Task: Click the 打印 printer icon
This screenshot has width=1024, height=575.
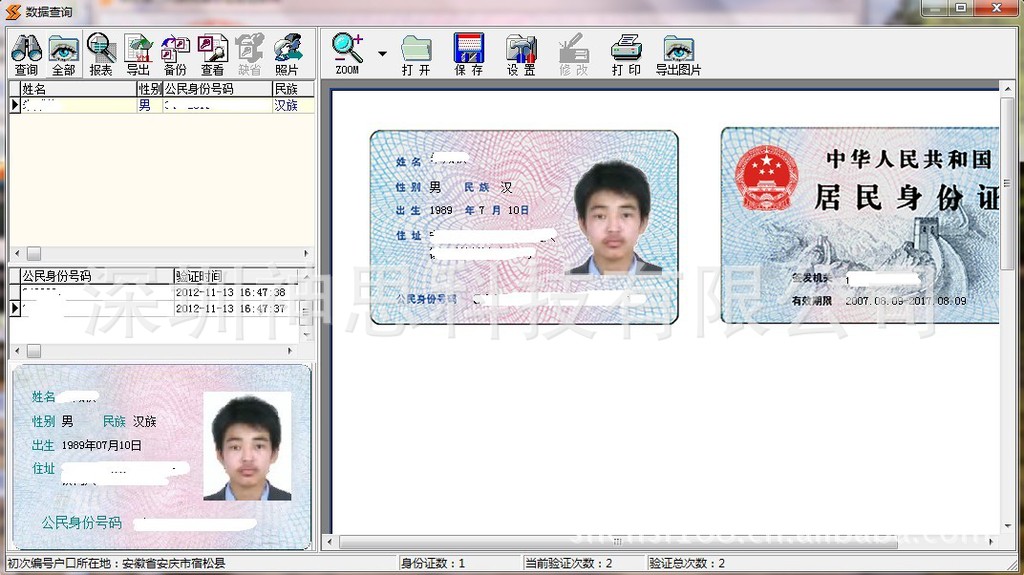Action: click(626, 54)
